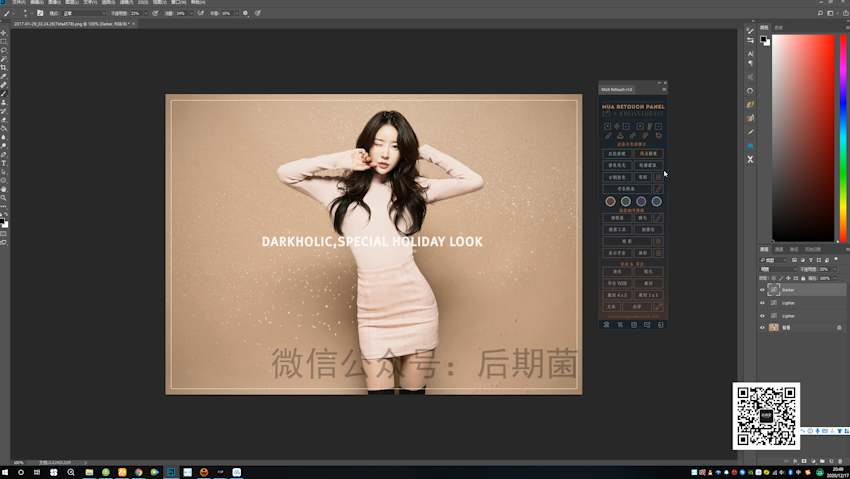
Task: Open the smoothing percentage dropdown arrow
Action: click(237, 13)
